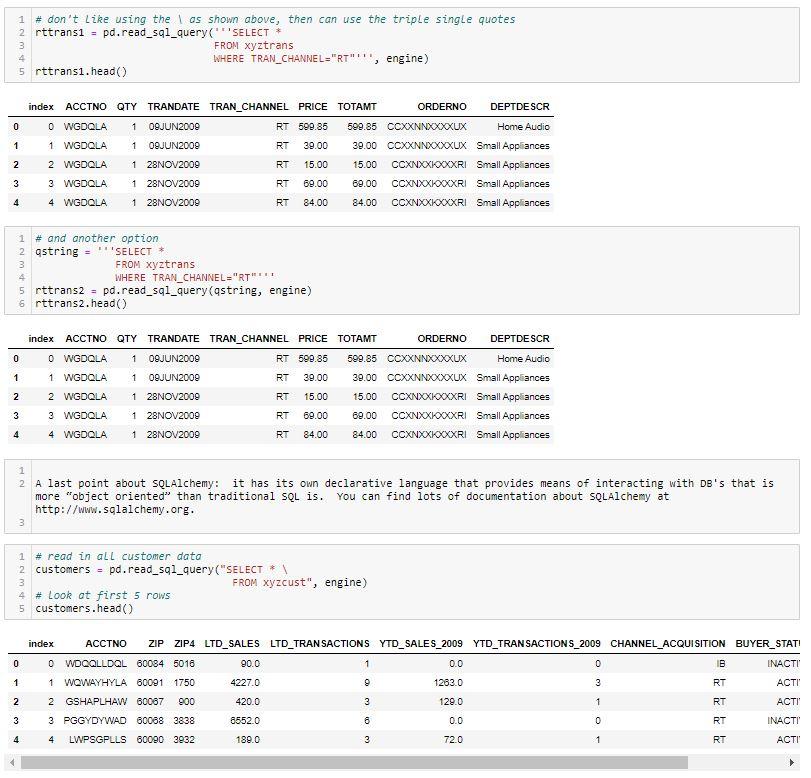The width and height of the screenshot is (811, 778).
Task: Click the LWPSGPLLS account cell
Action: (98, 740)
